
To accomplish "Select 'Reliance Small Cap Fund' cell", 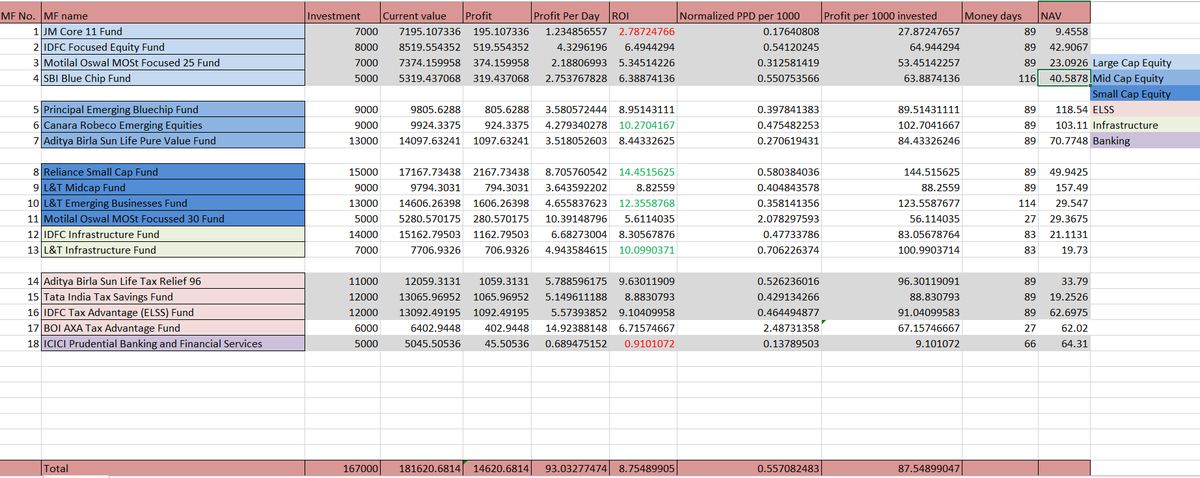I will (x=173, y=172).
